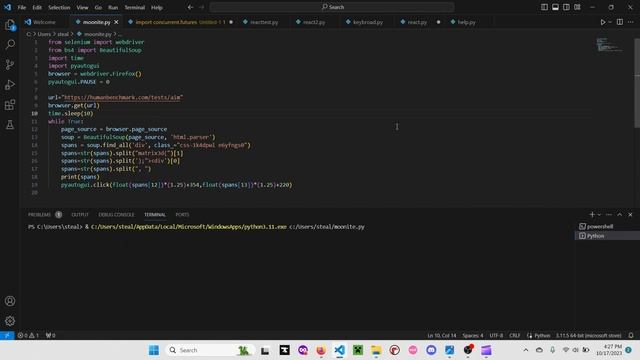
Task: Open the Accounts menu icon
Action: 10,301
